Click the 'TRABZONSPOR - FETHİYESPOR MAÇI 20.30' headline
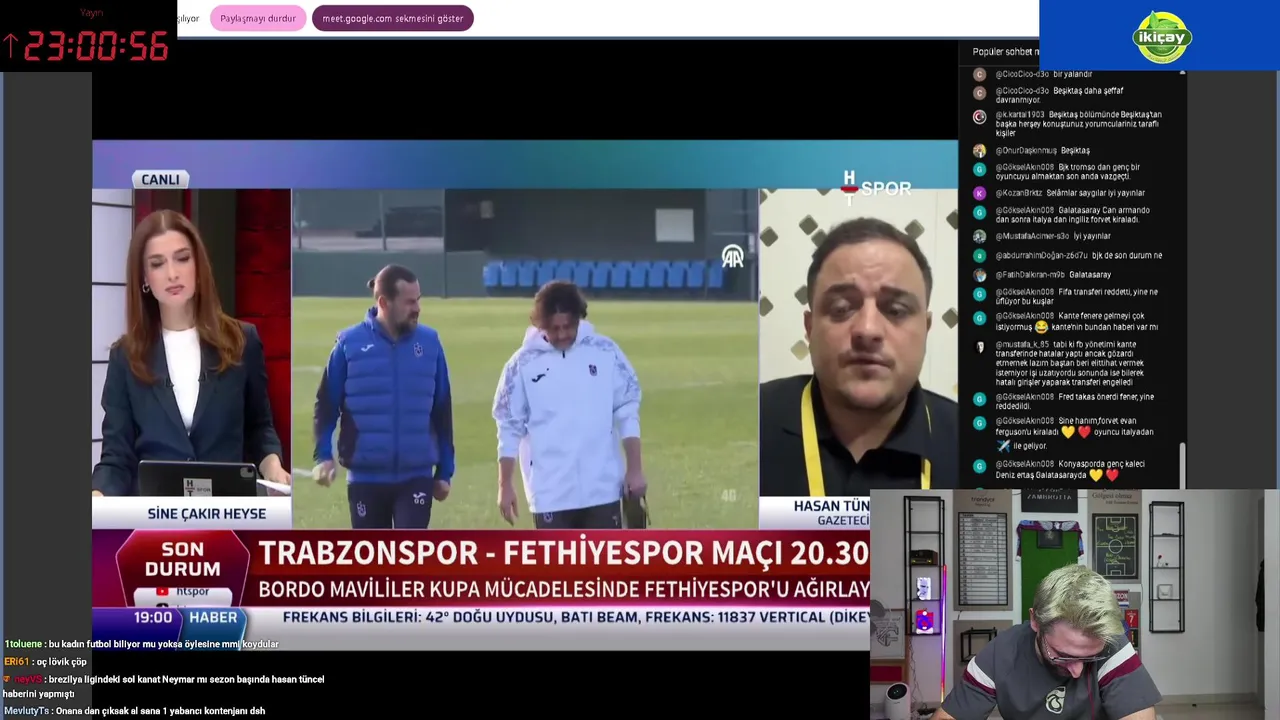The height and width of the screenshot is (720, 1280). 563,553
